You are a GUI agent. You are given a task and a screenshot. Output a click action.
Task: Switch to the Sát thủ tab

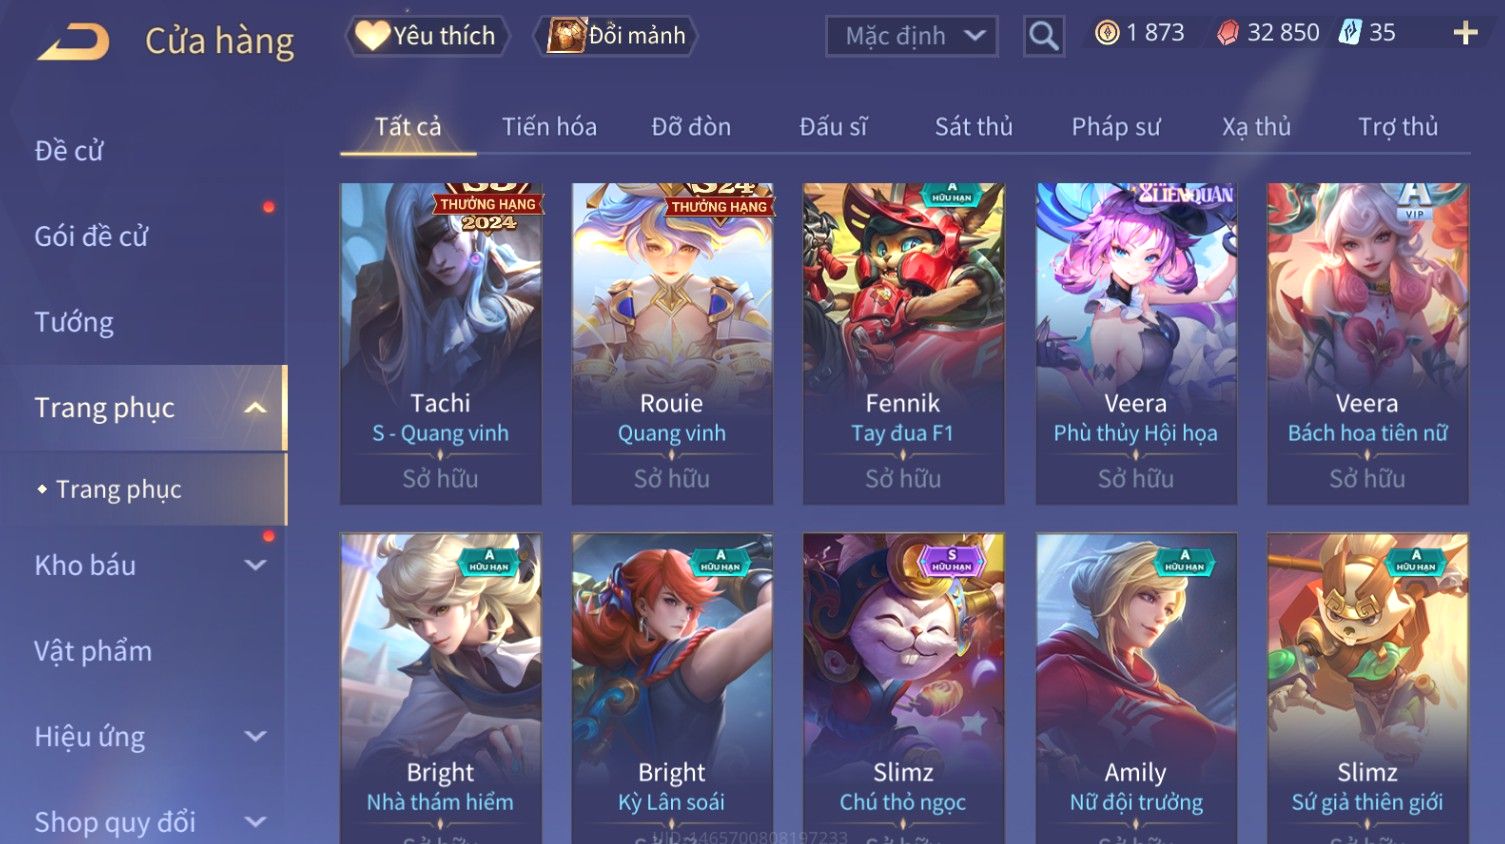pyautogui.click(x=973, y=127)
